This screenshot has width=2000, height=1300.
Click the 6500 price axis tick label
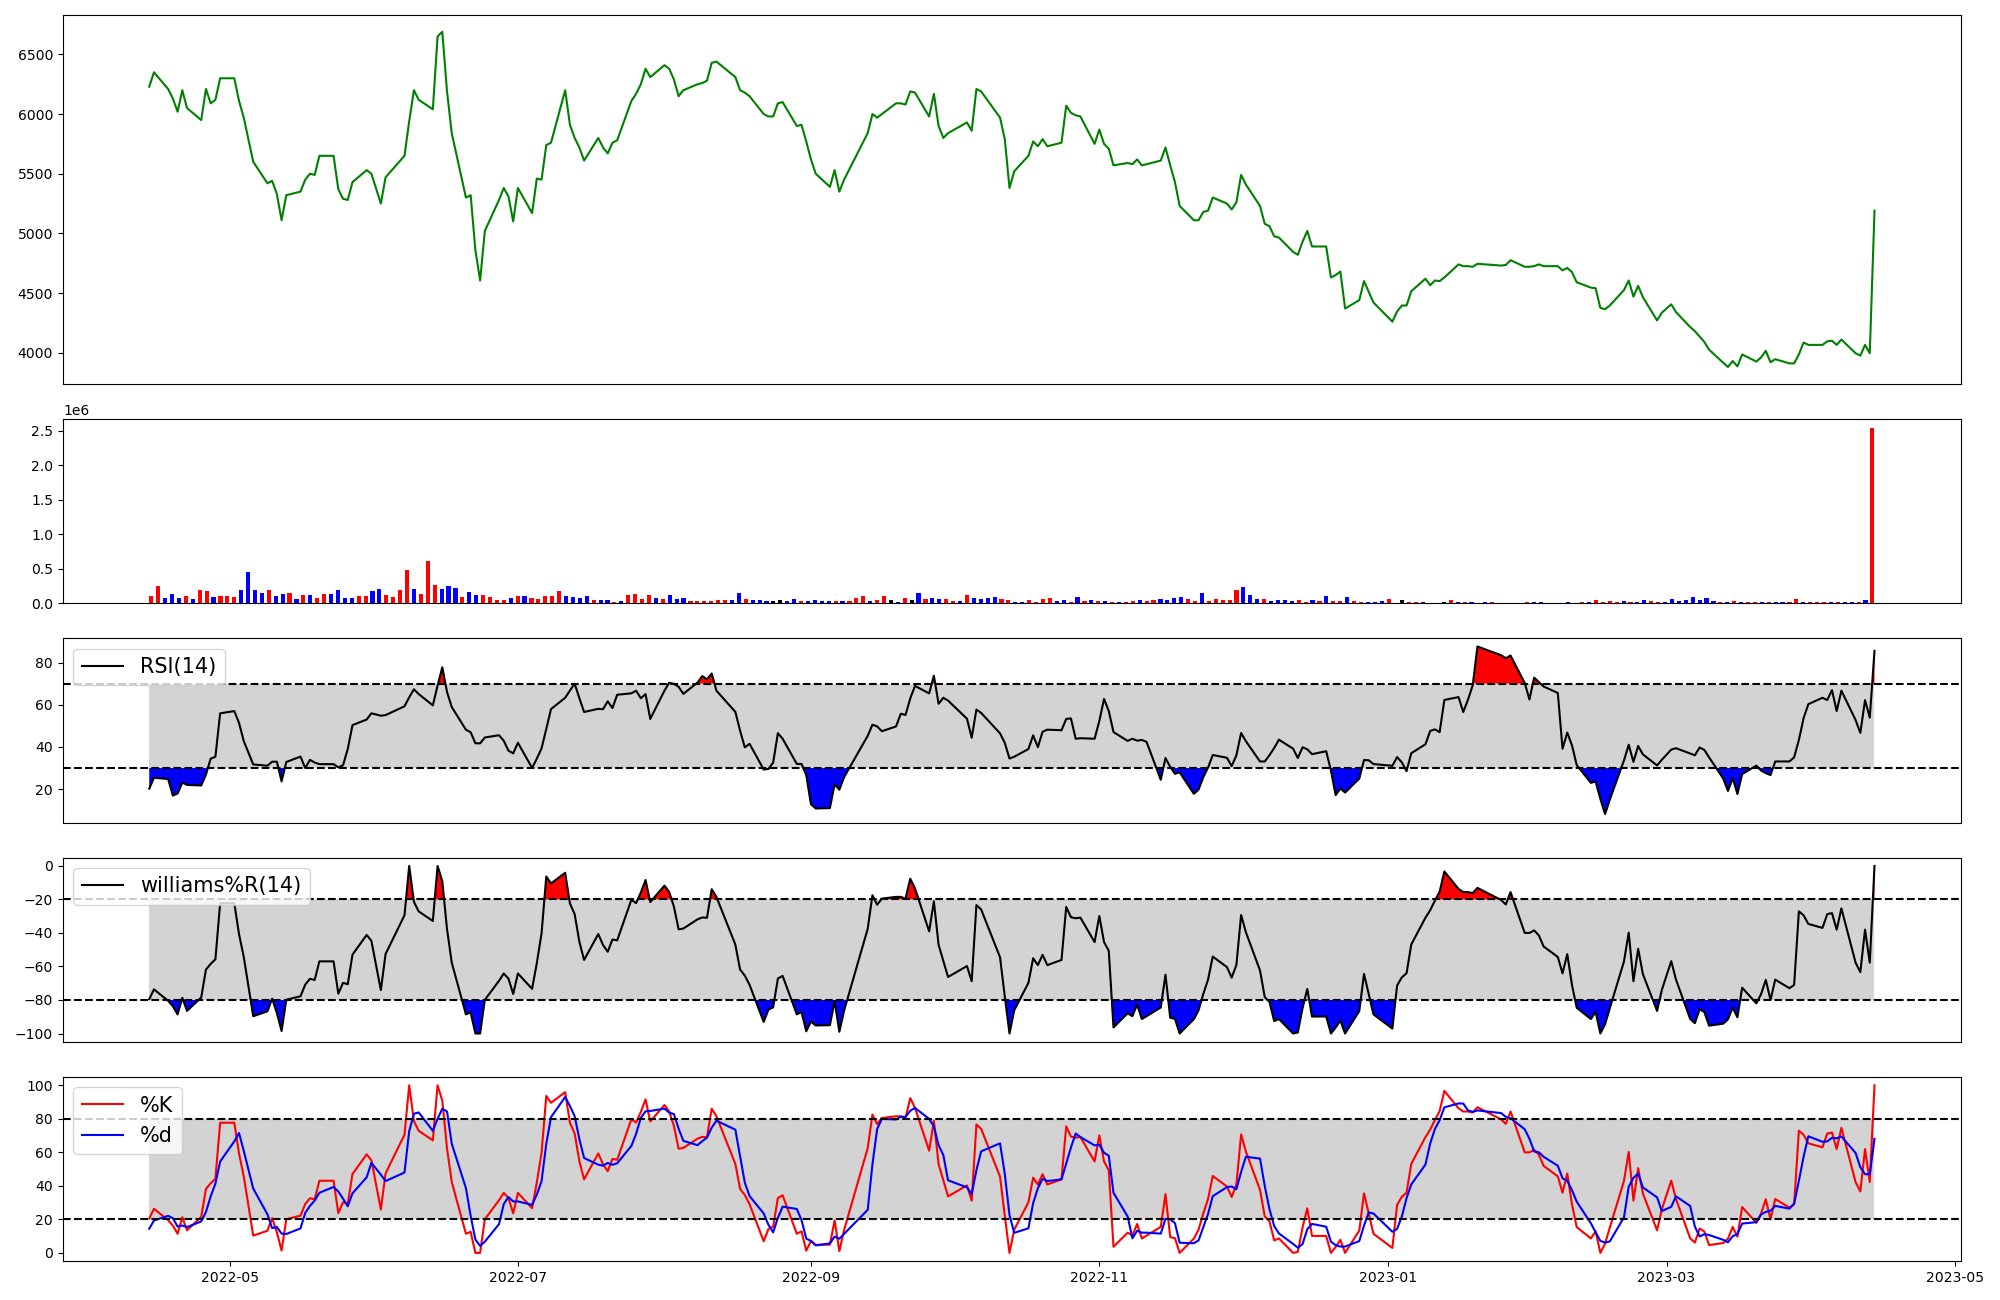click(36, 55)
